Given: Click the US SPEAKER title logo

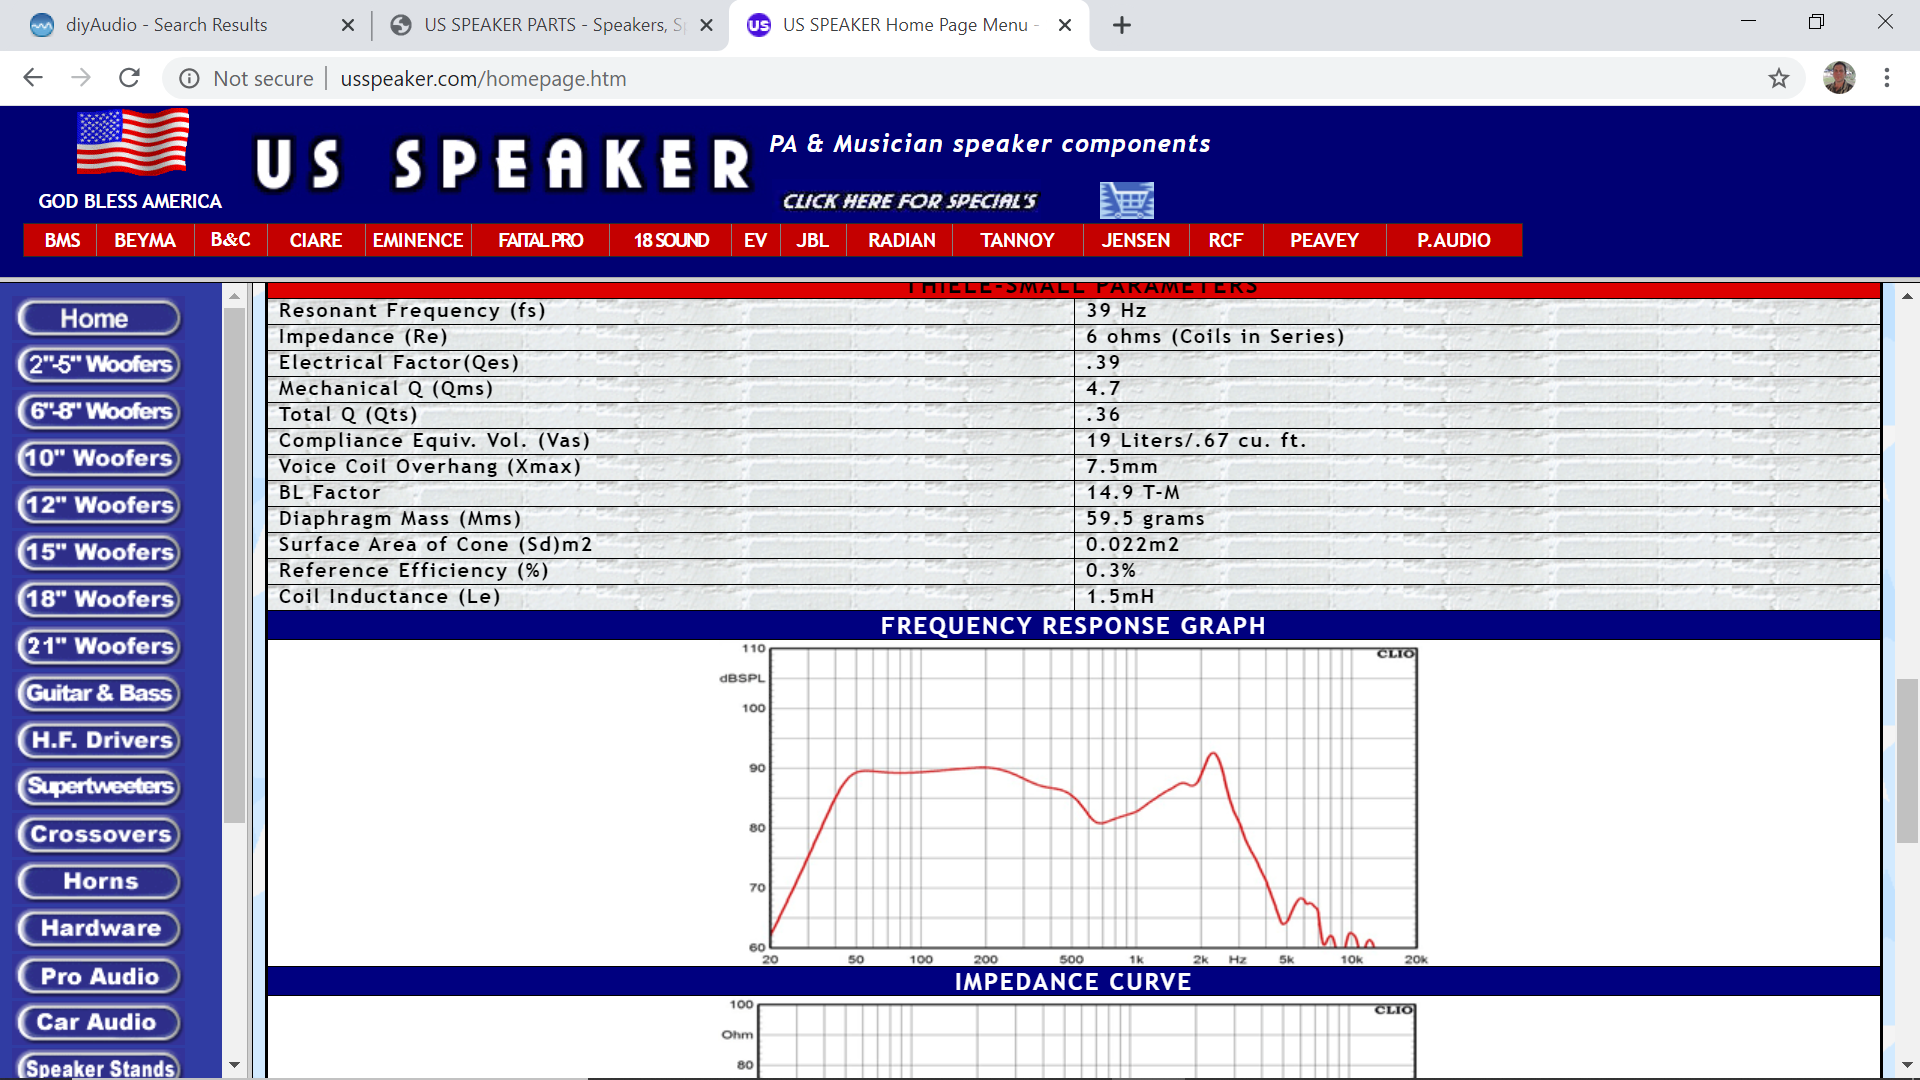Looking at the screenshot, I should pyautogui.click(x=502, y=164).
